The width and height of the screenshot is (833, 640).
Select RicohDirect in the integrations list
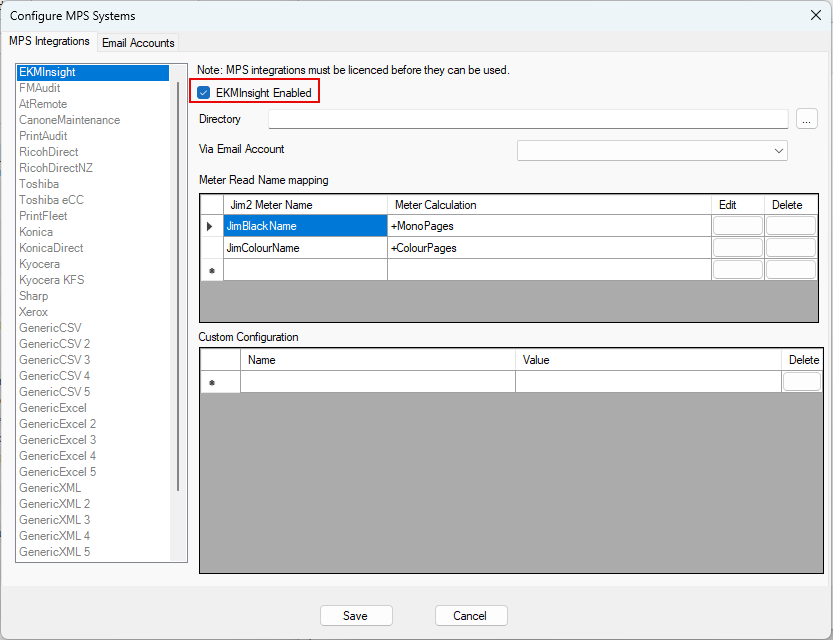pos(93,152)
